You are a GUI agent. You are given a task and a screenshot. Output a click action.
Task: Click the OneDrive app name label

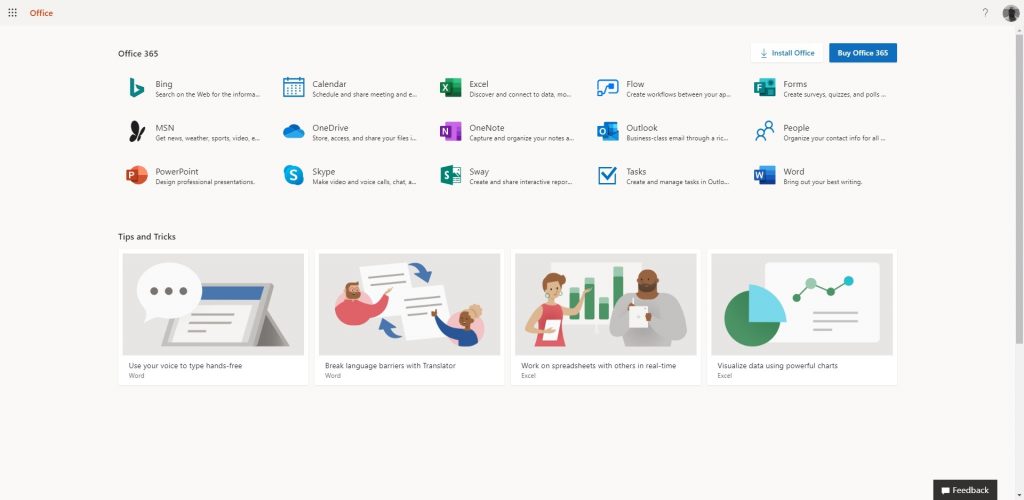coord(330,127)
